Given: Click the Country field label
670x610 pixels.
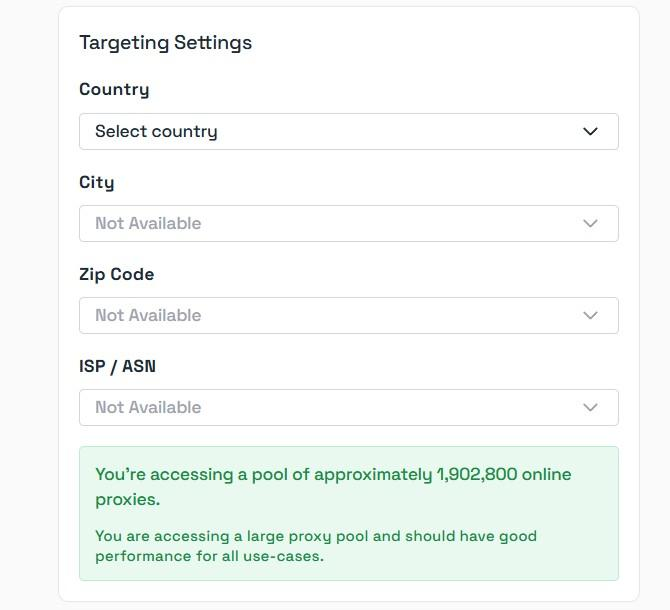Looking at the screenshot, I should 114,89.
